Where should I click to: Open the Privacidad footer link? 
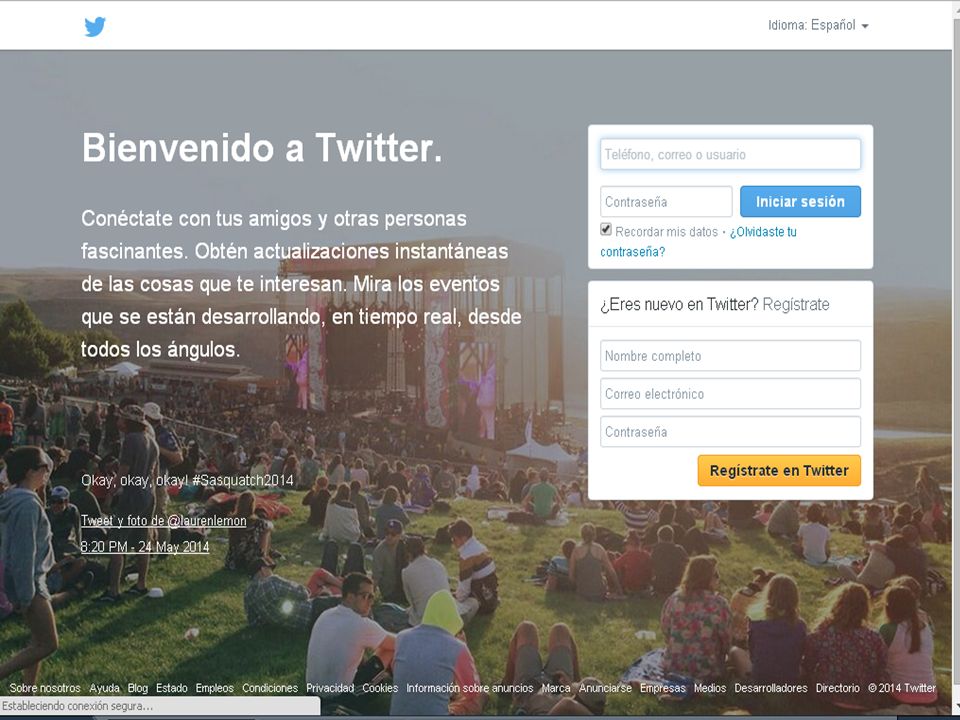[x=330, y=688]
